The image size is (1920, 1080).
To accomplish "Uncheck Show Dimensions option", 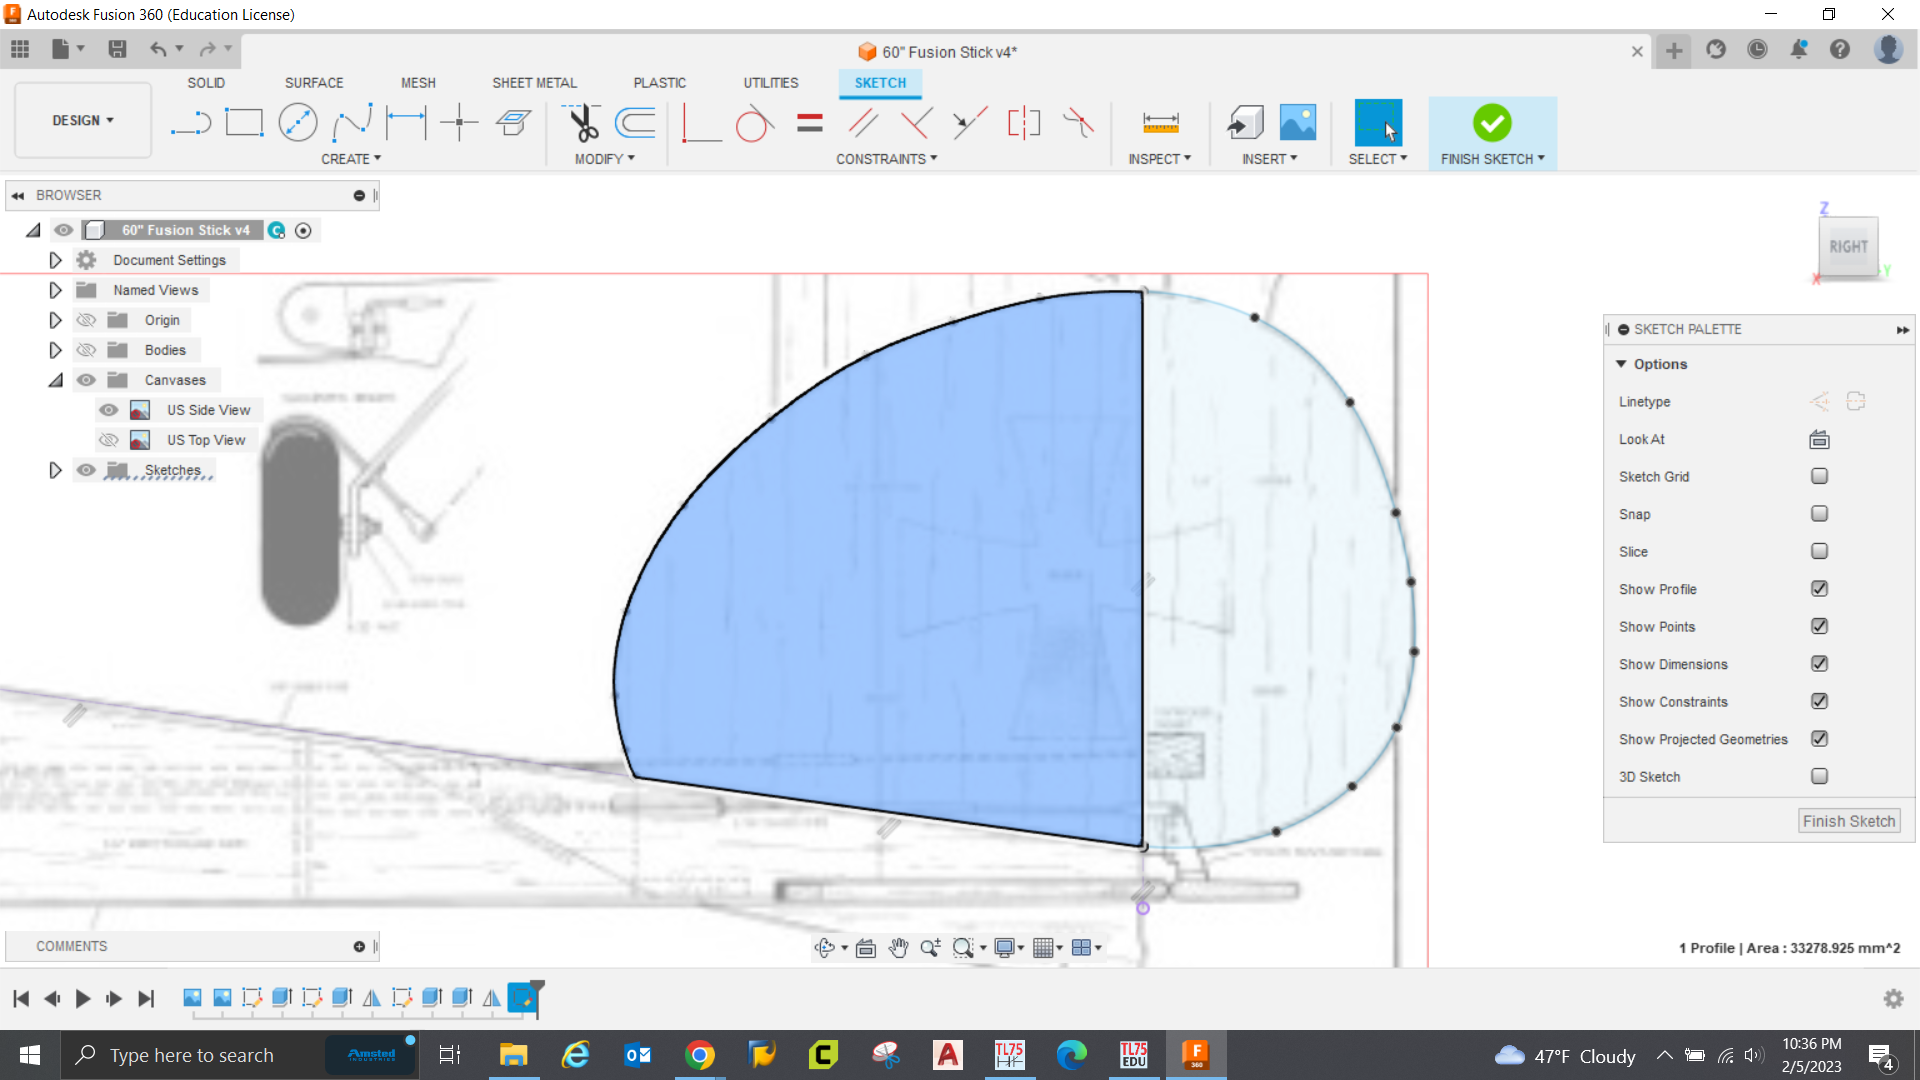I will click(x=1819, y=664).
